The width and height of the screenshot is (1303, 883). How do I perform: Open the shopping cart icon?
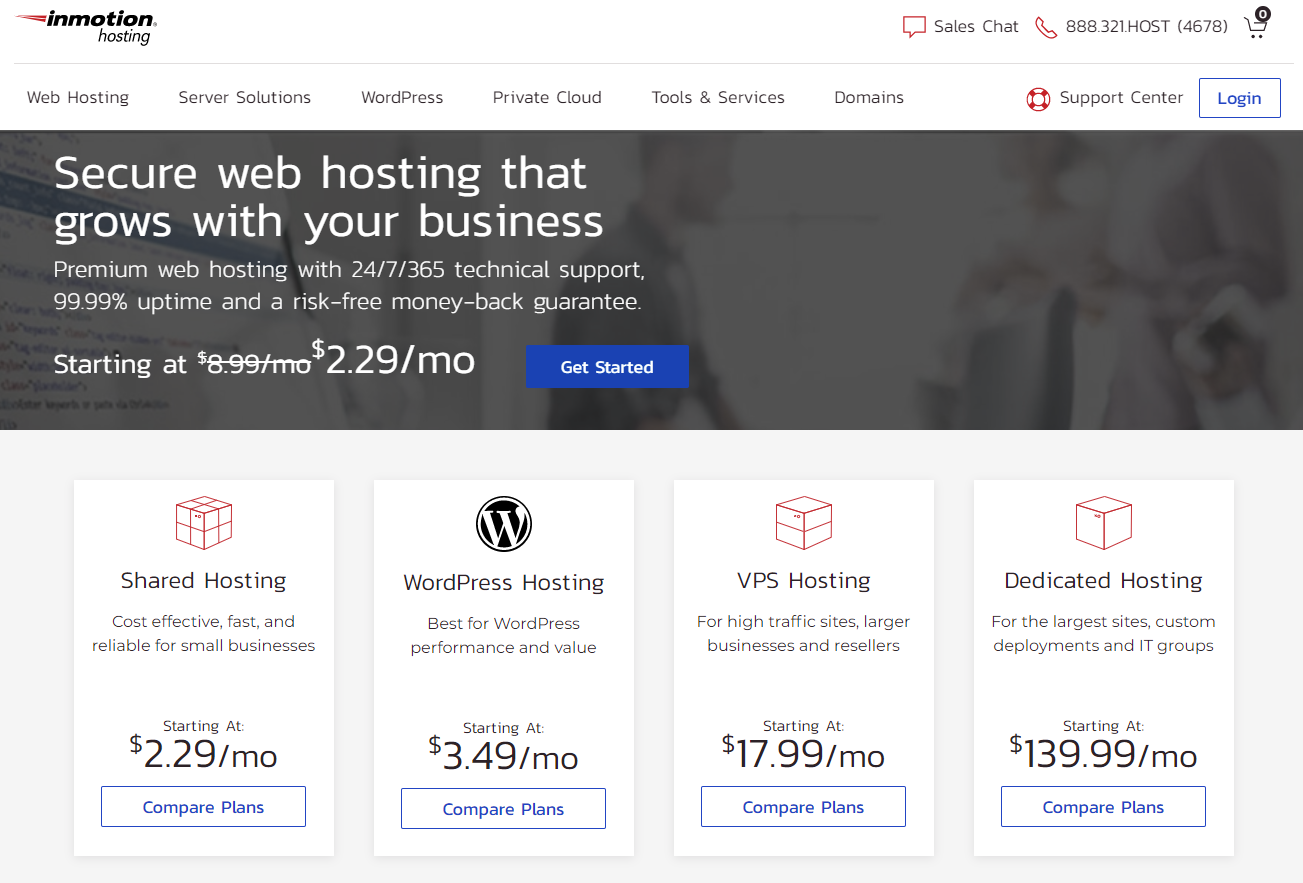point(1255,28)
